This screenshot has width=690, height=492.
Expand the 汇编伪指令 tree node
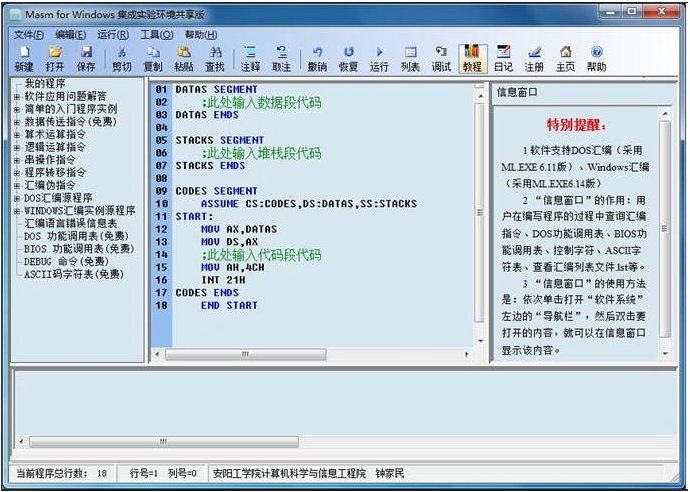pyautogui.click(x=17, y=186)
